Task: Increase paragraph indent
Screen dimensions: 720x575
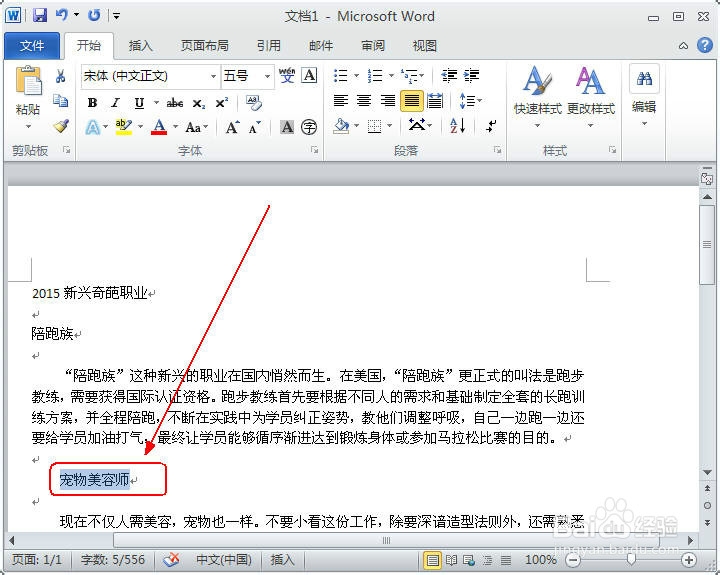Action: [472, 76]
